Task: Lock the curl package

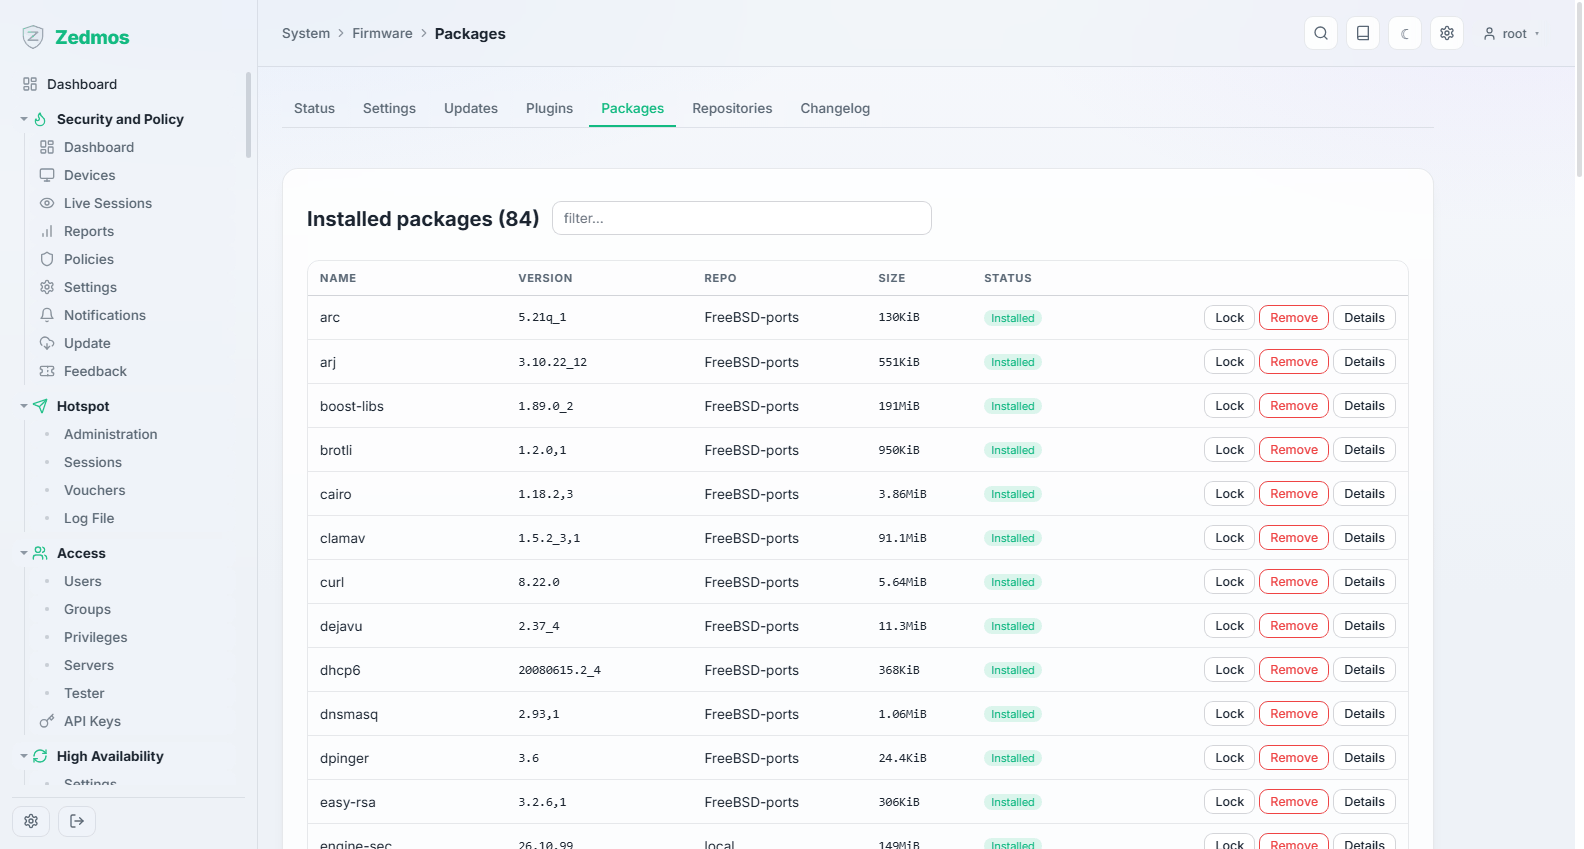Action: (1229, 582)
